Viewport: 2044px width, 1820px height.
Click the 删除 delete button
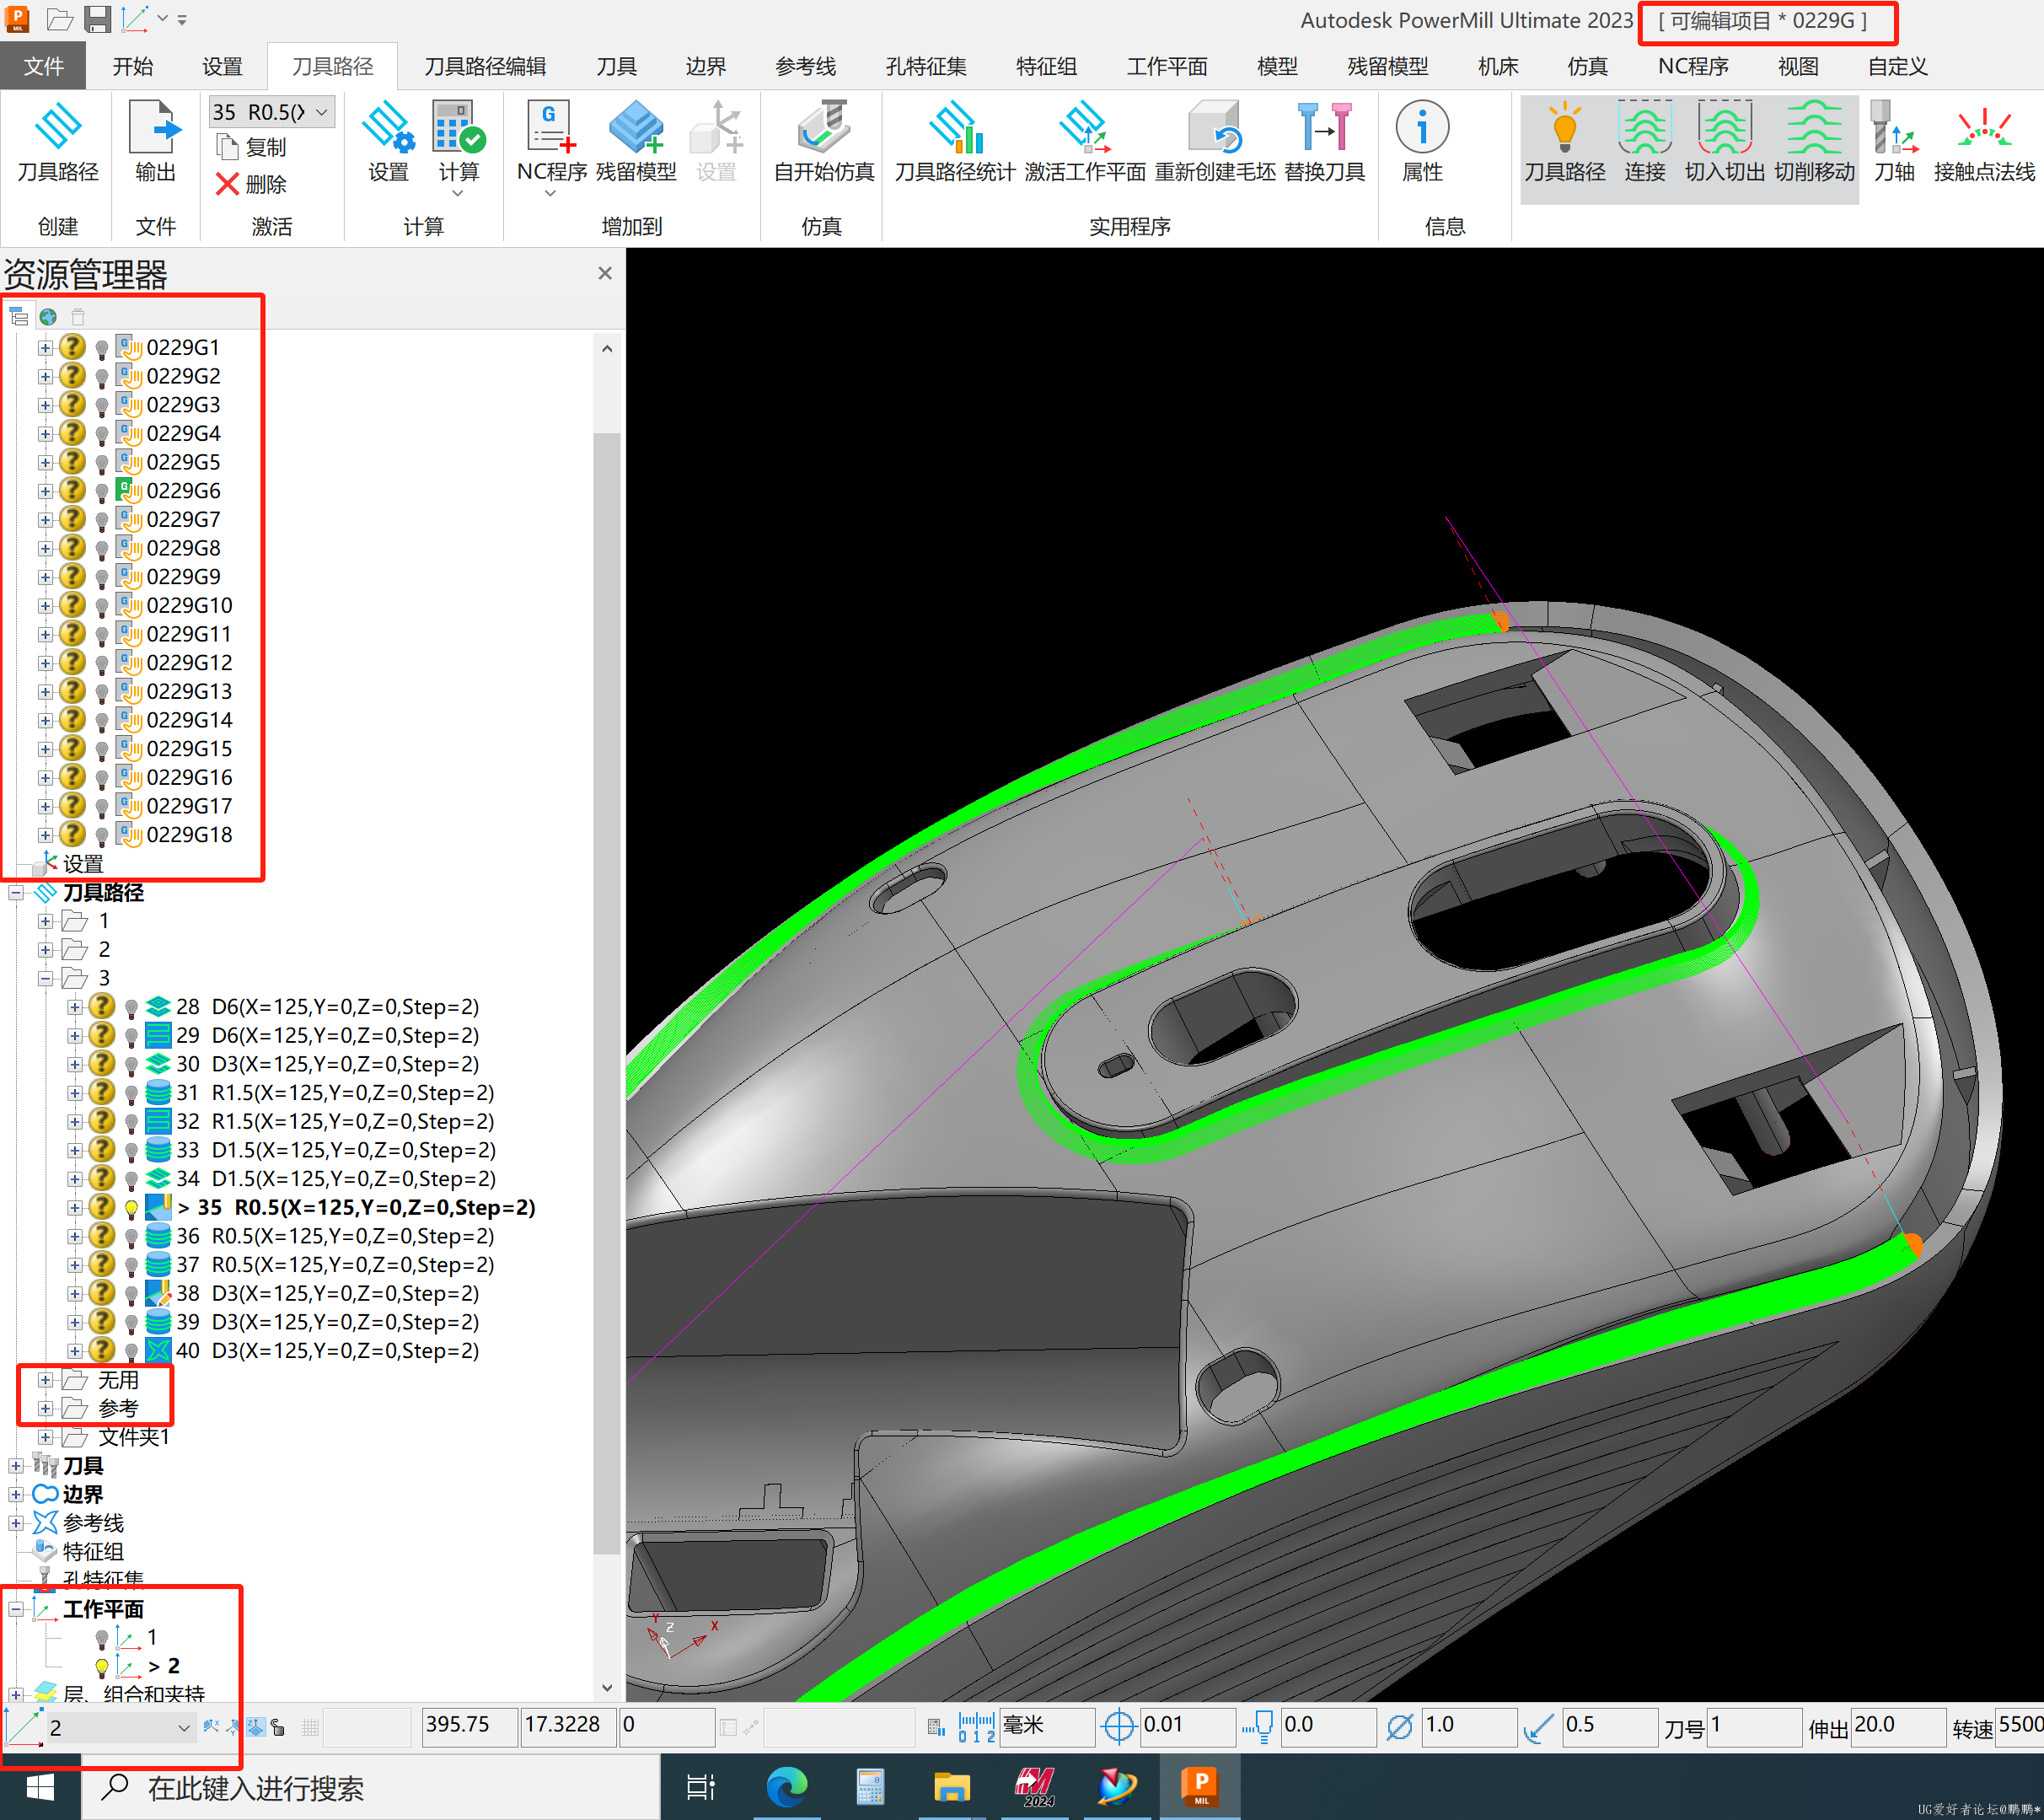(252, 184)
